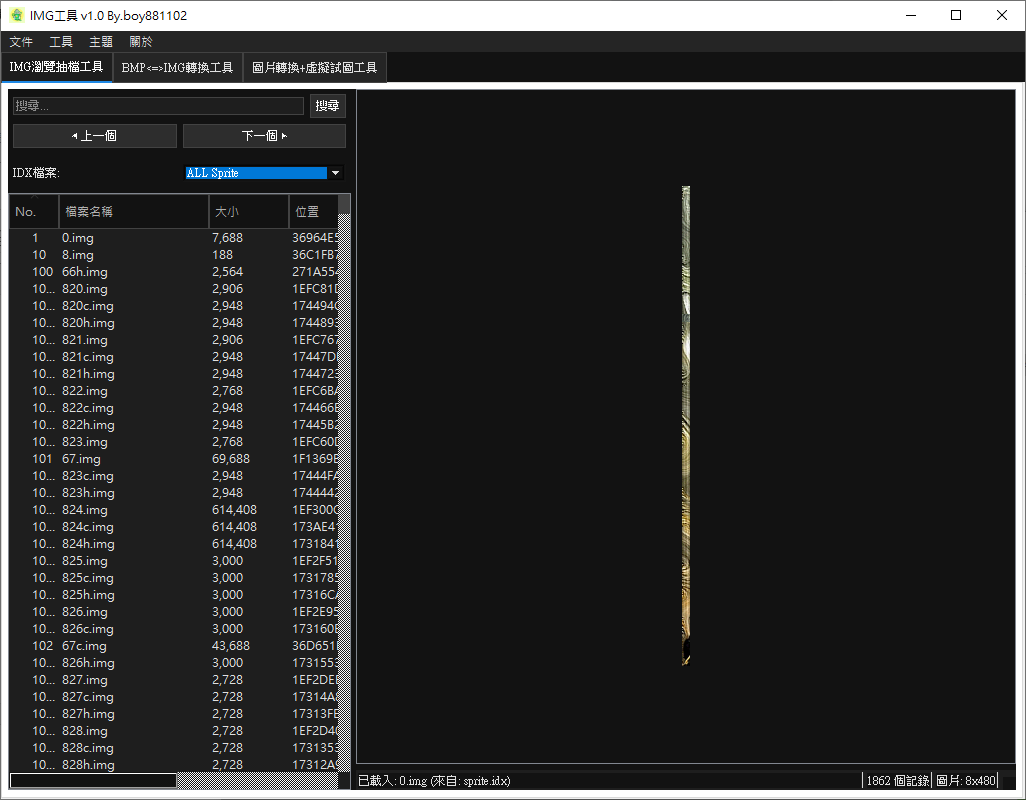Image resolution: width=1026 pixels, height=800 pixels.
Task: Select the 825h.img row
Action: coord(175,595)
